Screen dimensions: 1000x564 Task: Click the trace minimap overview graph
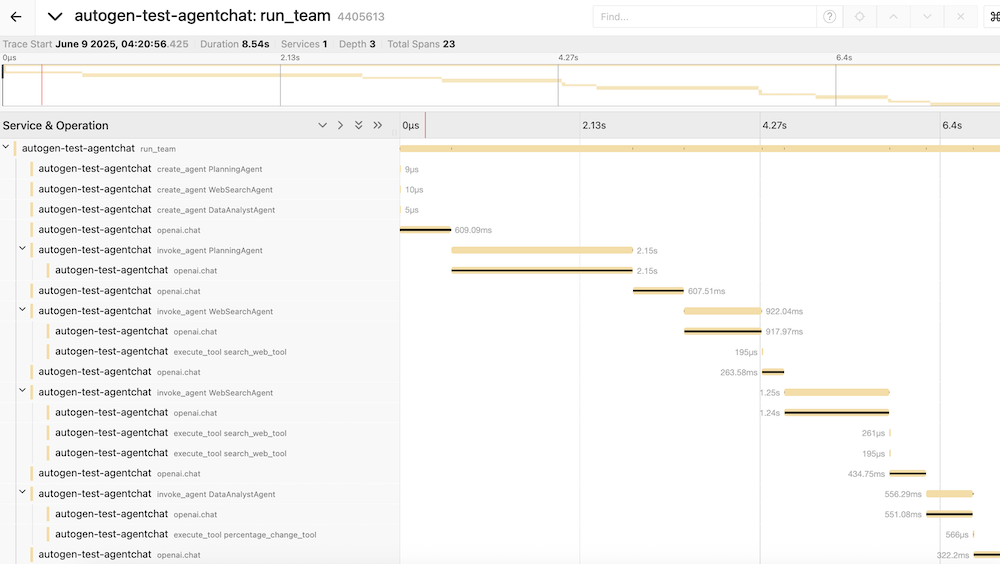500,85
